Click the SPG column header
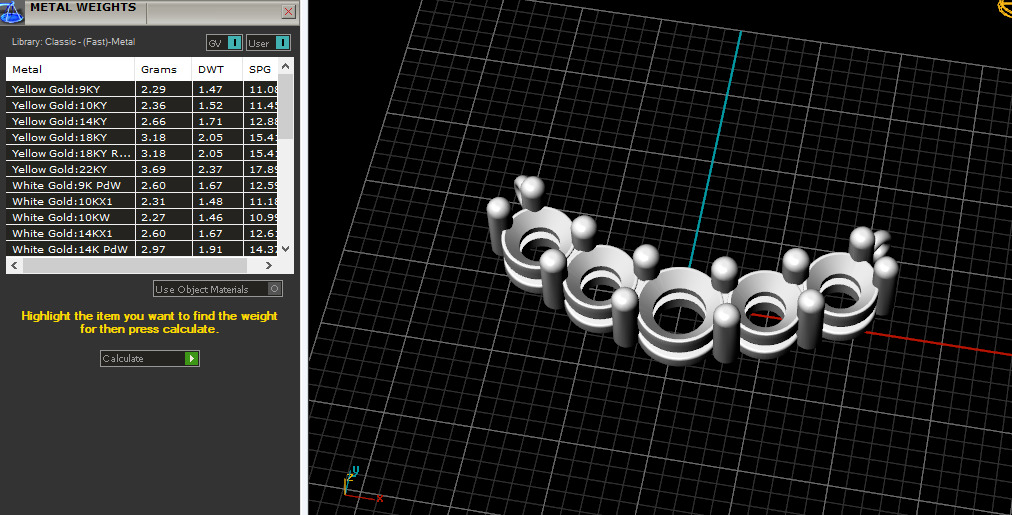The height and width of the screenshot is (515, 1012). [x=261, y=69]
